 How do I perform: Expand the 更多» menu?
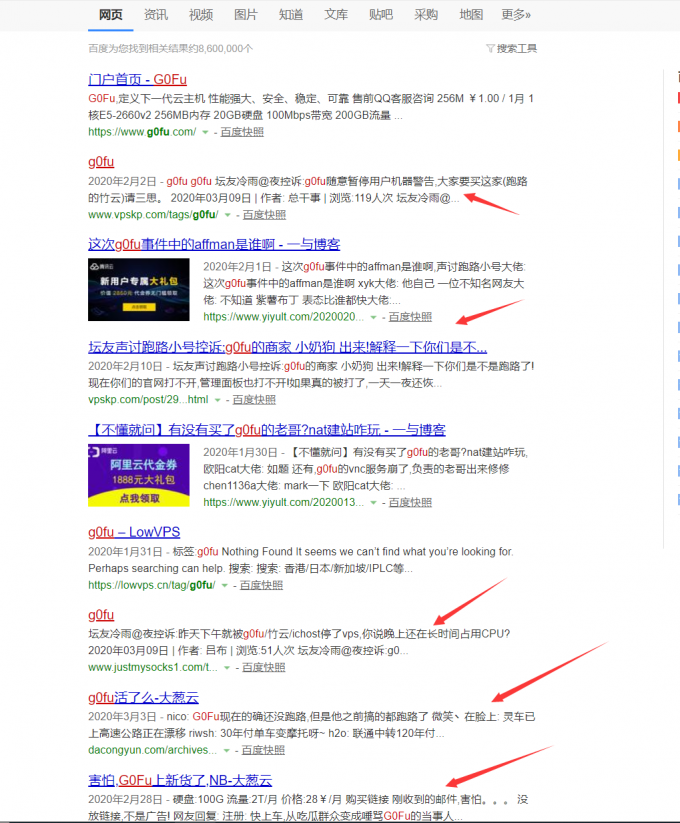[516, 15]
